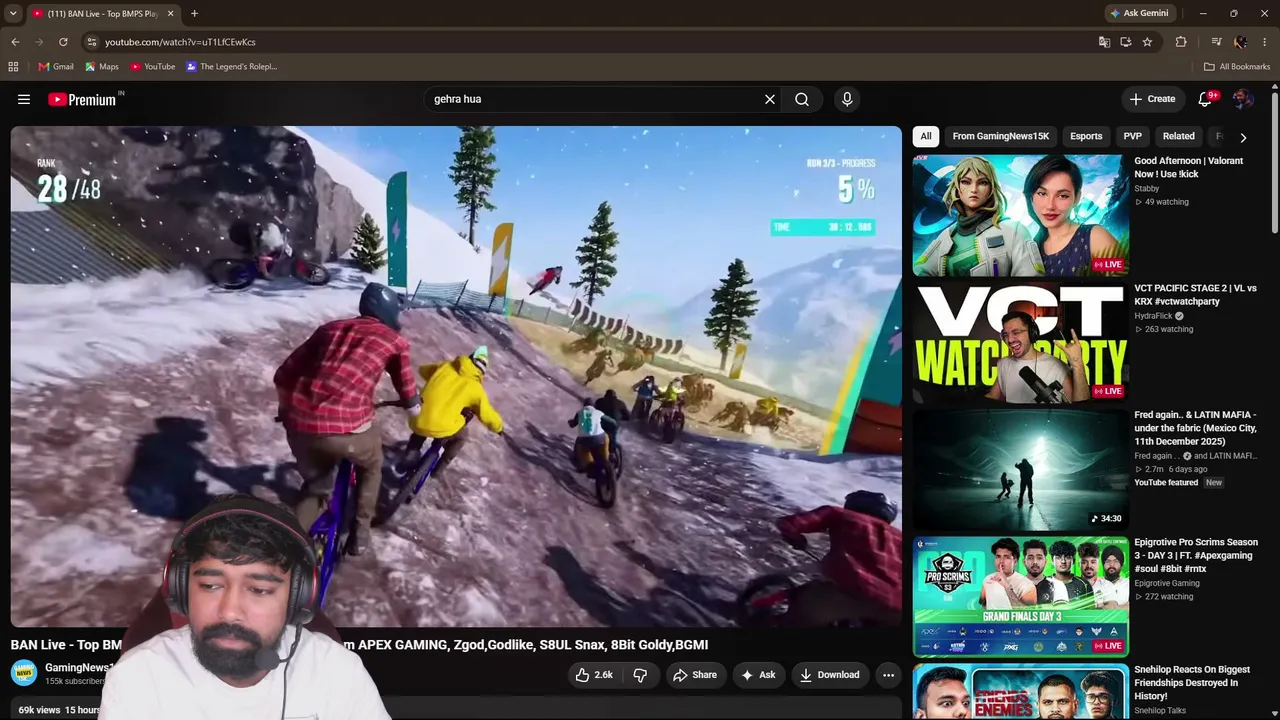Select the Esports filter chip
The height and width of the screenshot is (720, 1280).
(x=1086, y=136)
